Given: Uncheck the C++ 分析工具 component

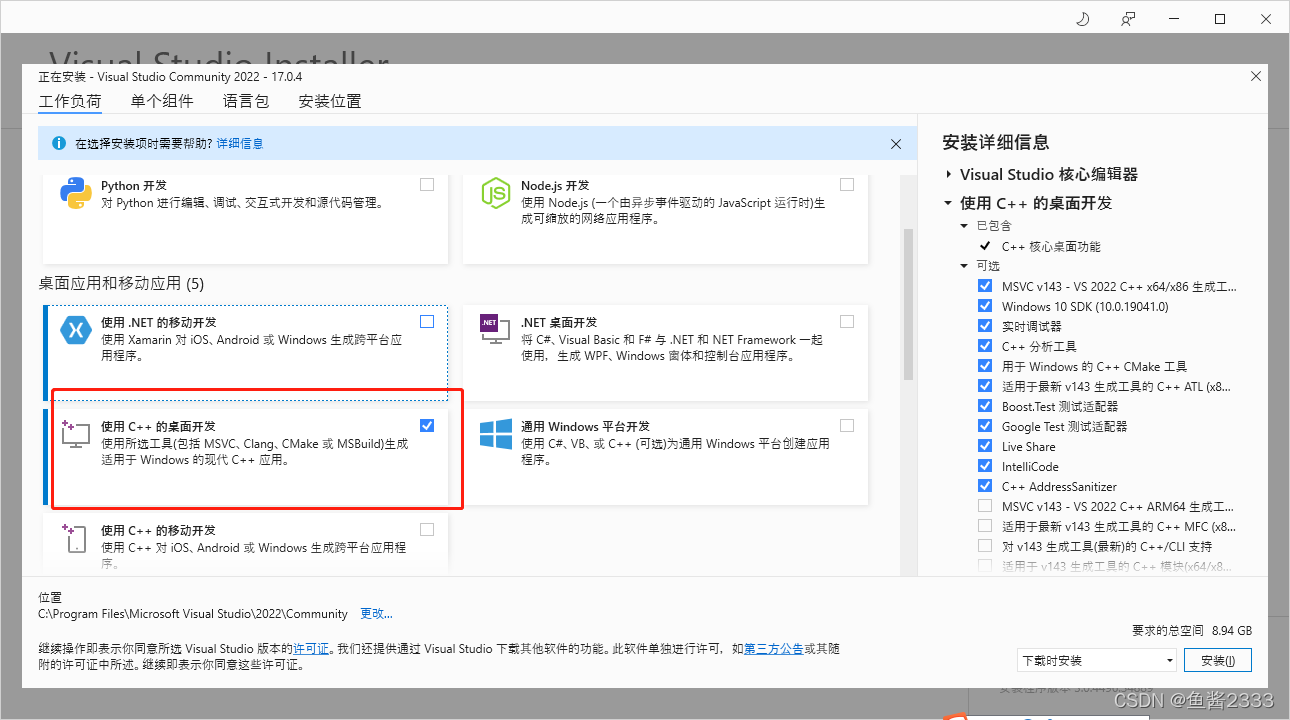Looking at the screenshot, I should point(986,346).
